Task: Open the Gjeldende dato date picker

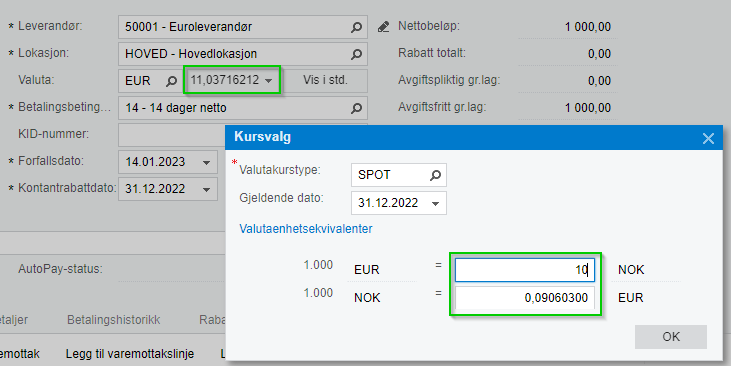Action: click(435, 203)
